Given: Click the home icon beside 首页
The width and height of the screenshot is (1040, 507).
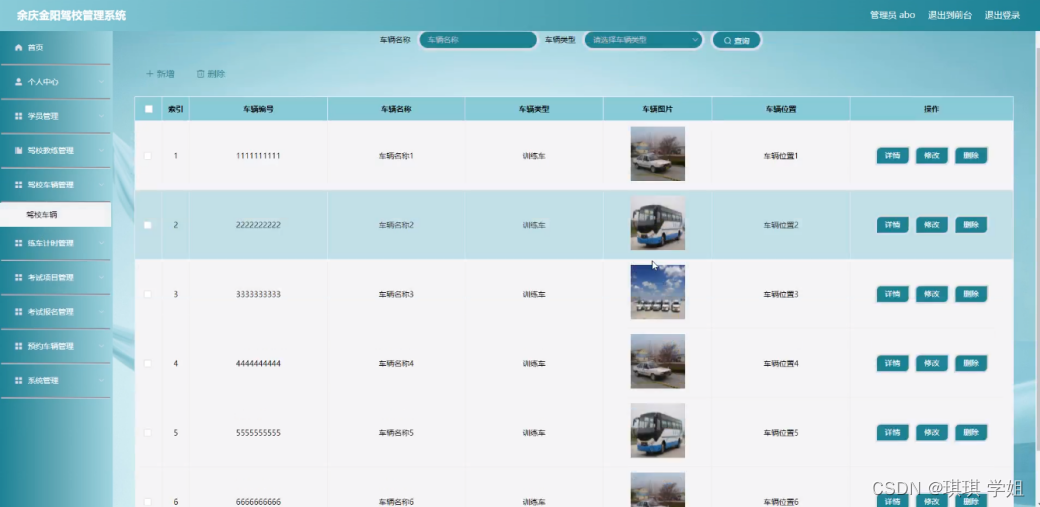Looking at the screenshot, I should [x=19, y=48].
